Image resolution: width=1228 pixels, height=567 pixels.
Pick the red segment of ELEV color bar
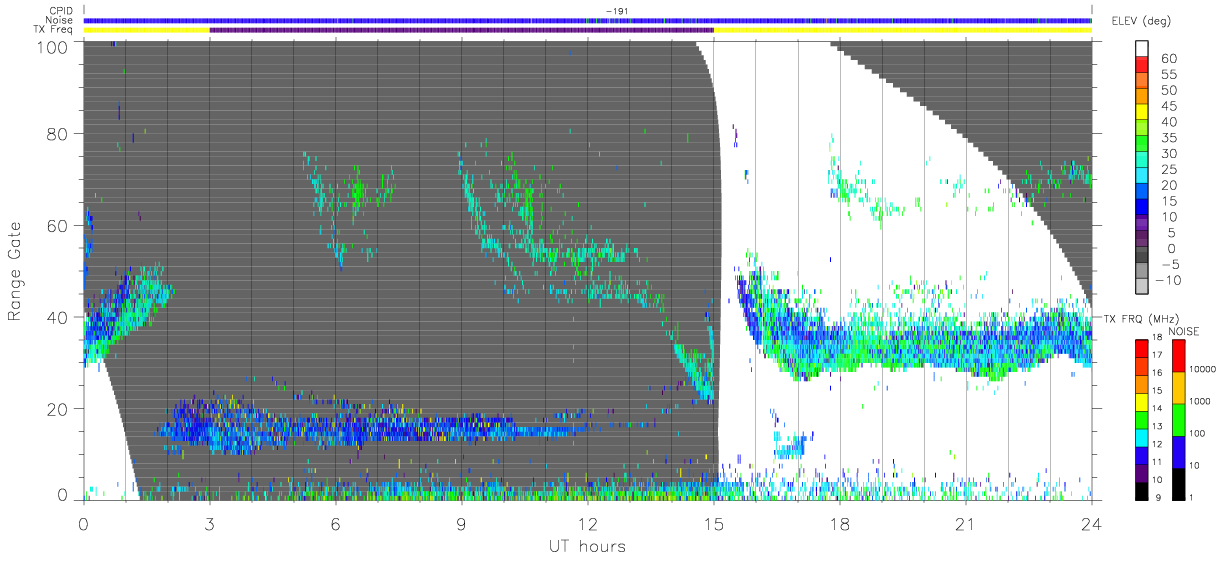(x=1142, y=65)
